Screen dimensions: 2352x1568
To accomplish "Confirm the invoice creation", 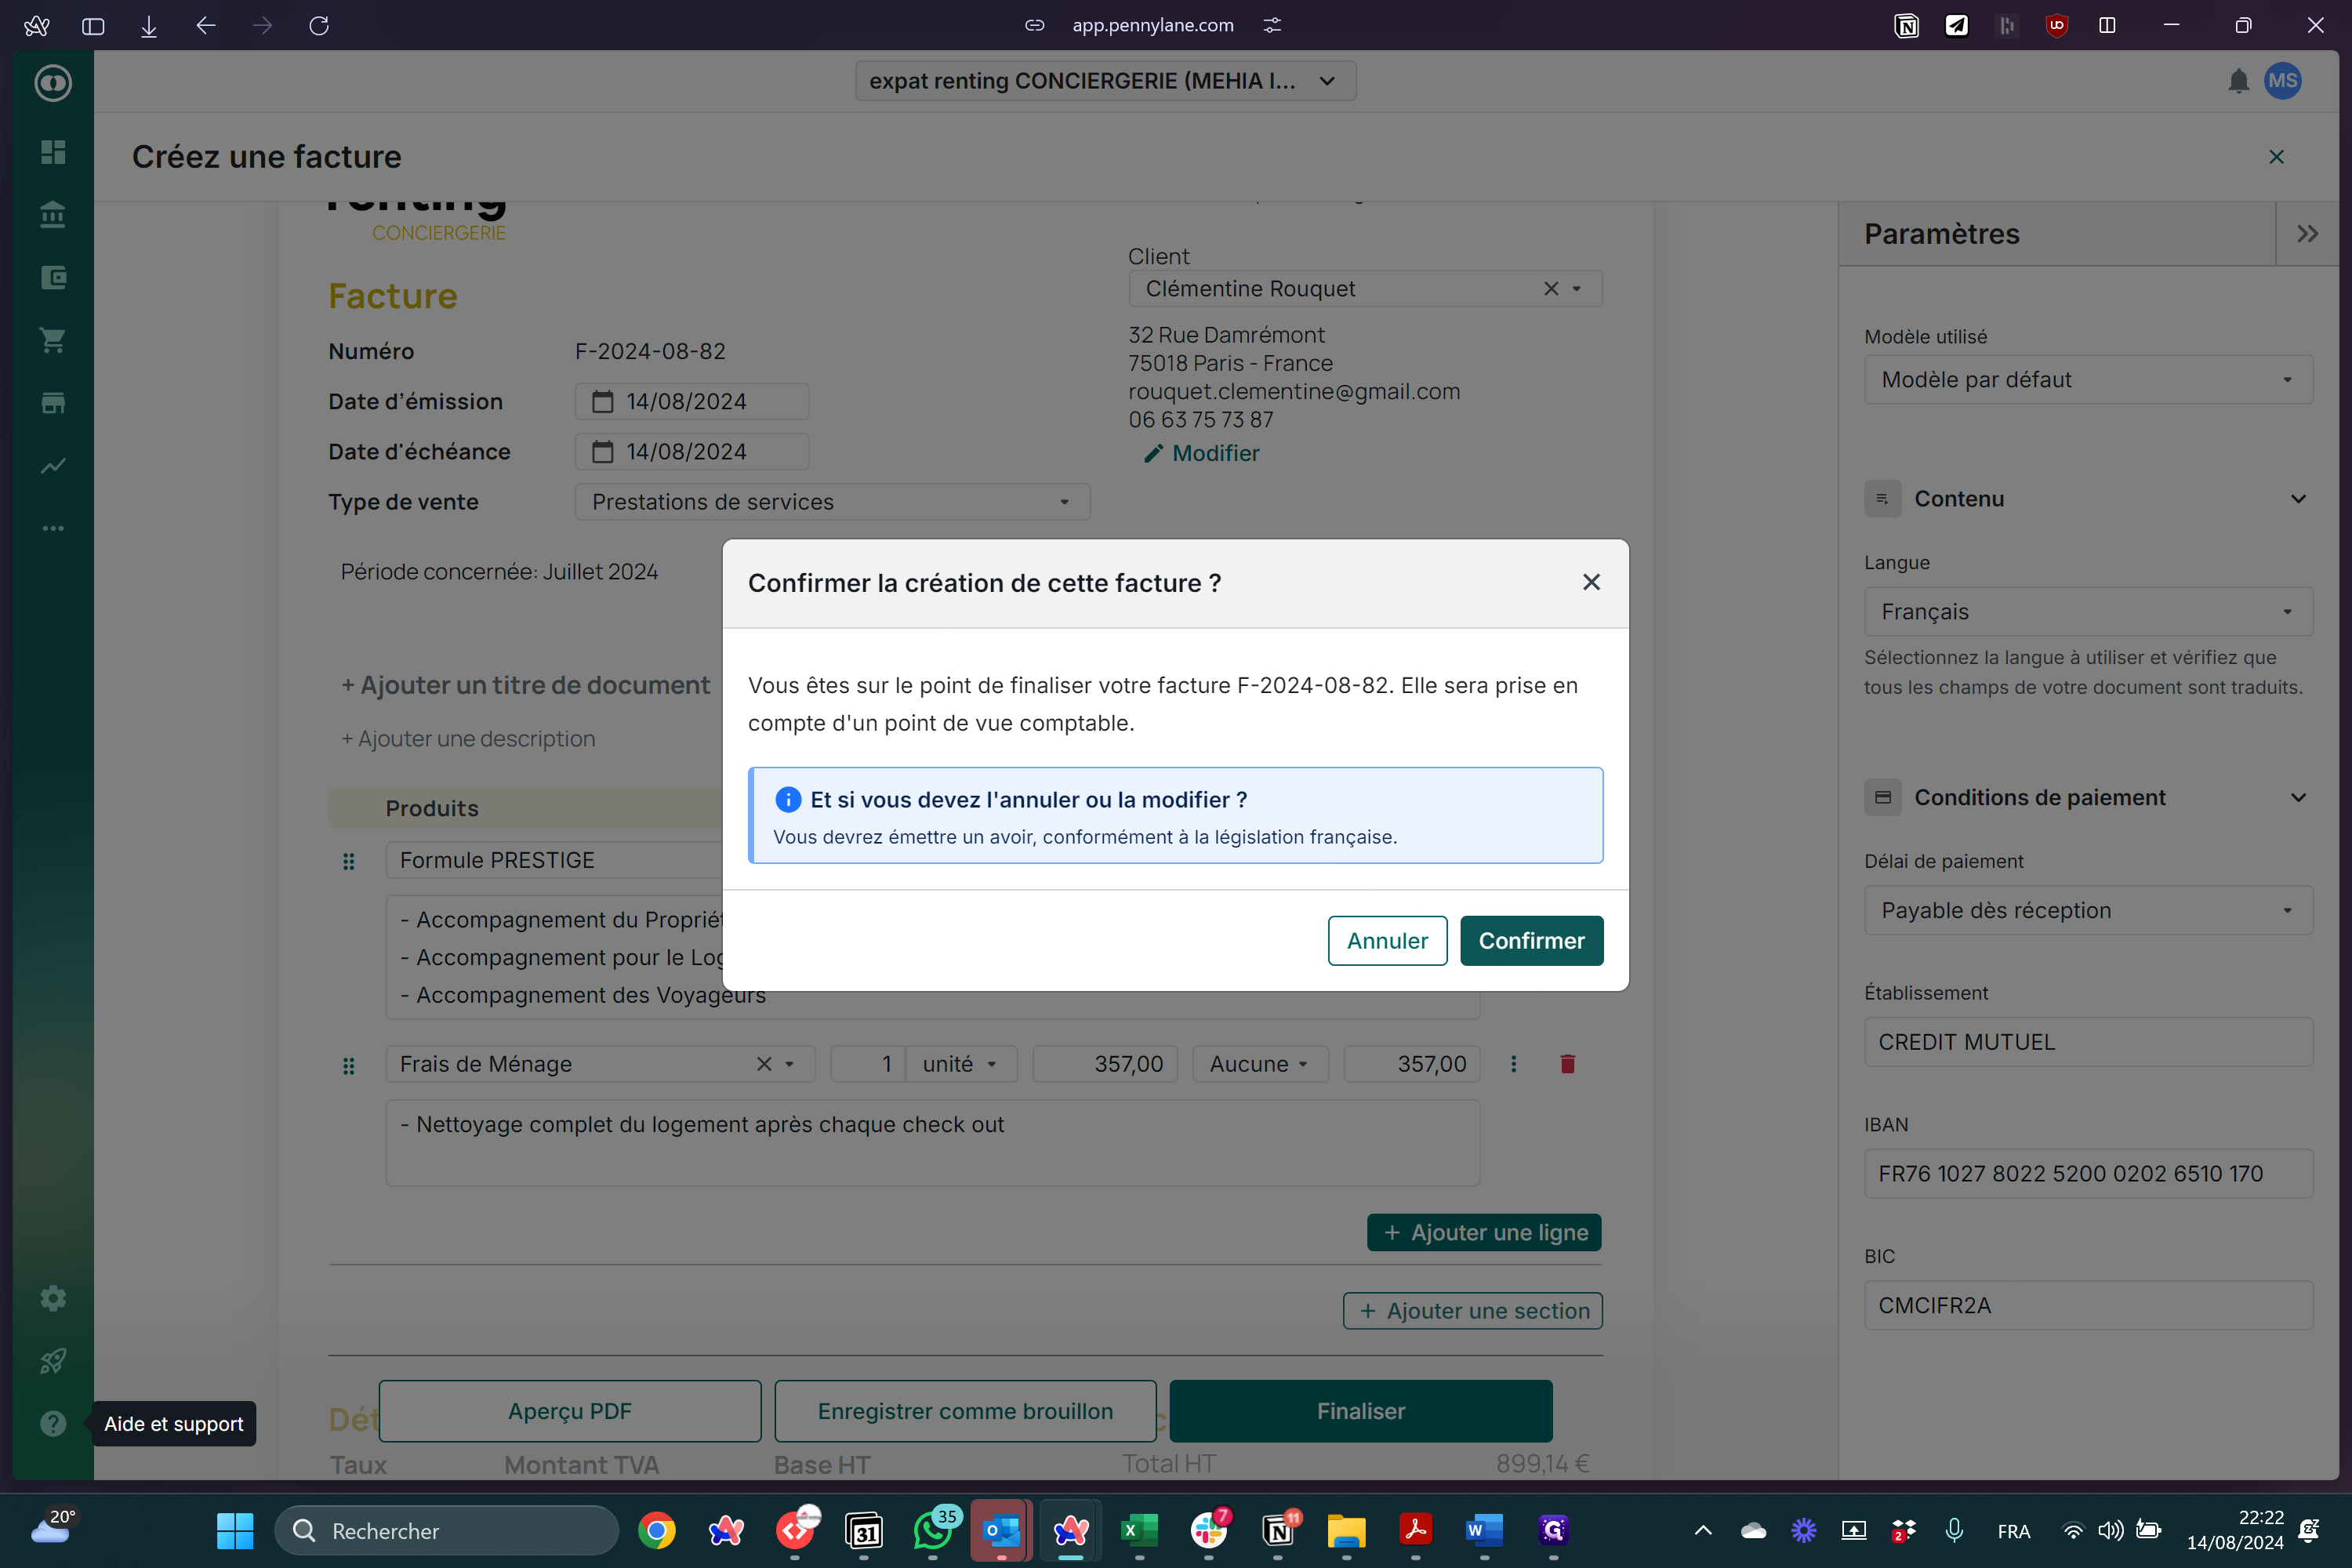I will (1531, 940).
